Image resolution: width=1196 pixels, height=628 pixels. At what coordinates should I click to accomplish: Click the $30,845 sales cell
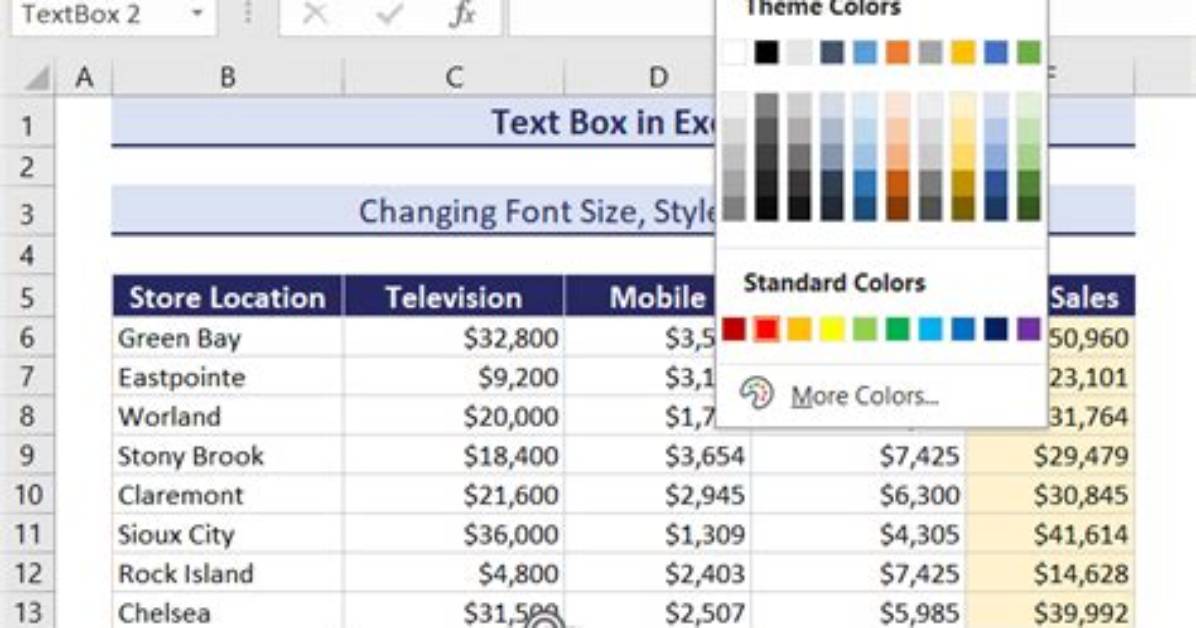(1050, 495)
